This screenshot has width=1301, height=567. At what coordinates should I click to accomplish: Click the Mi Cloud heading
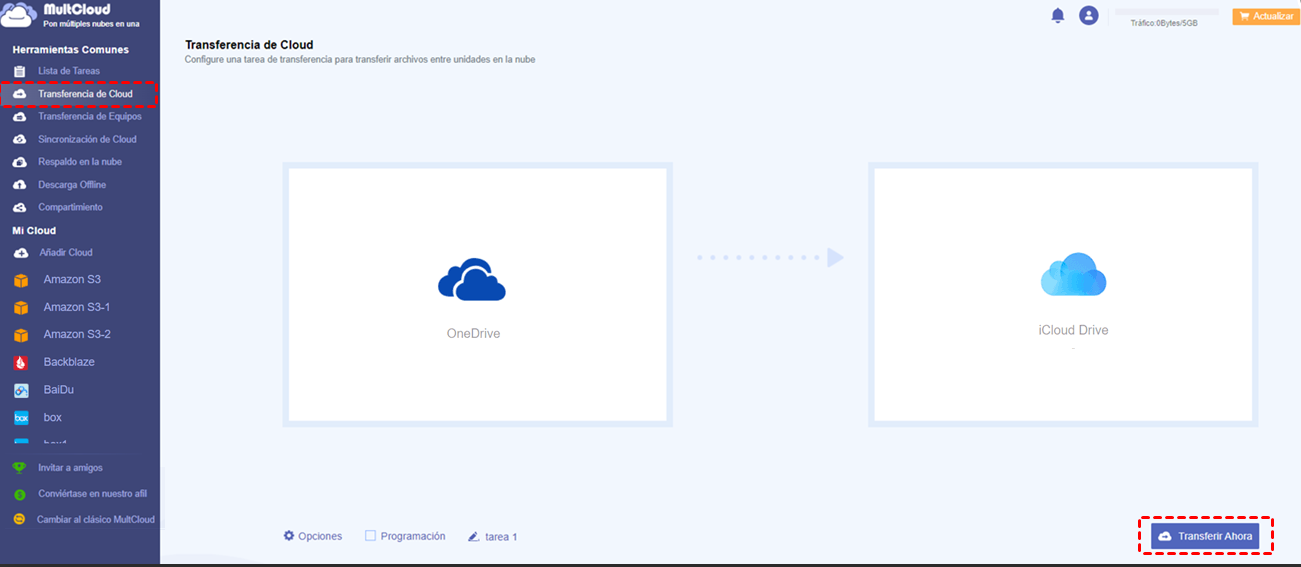coord(34,231)
